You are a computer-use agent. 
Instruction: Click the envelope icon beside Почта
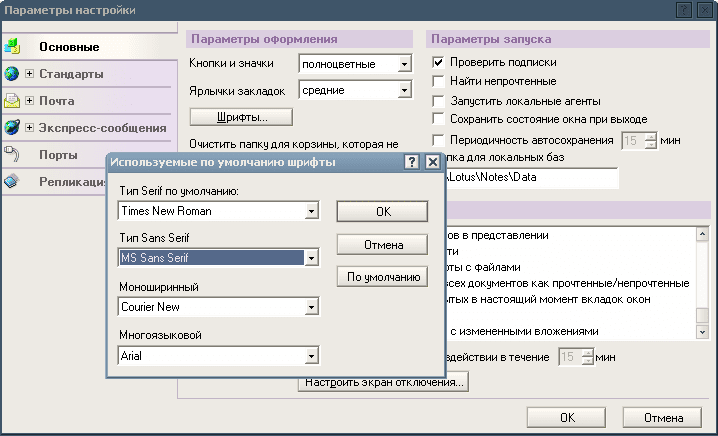12,101
